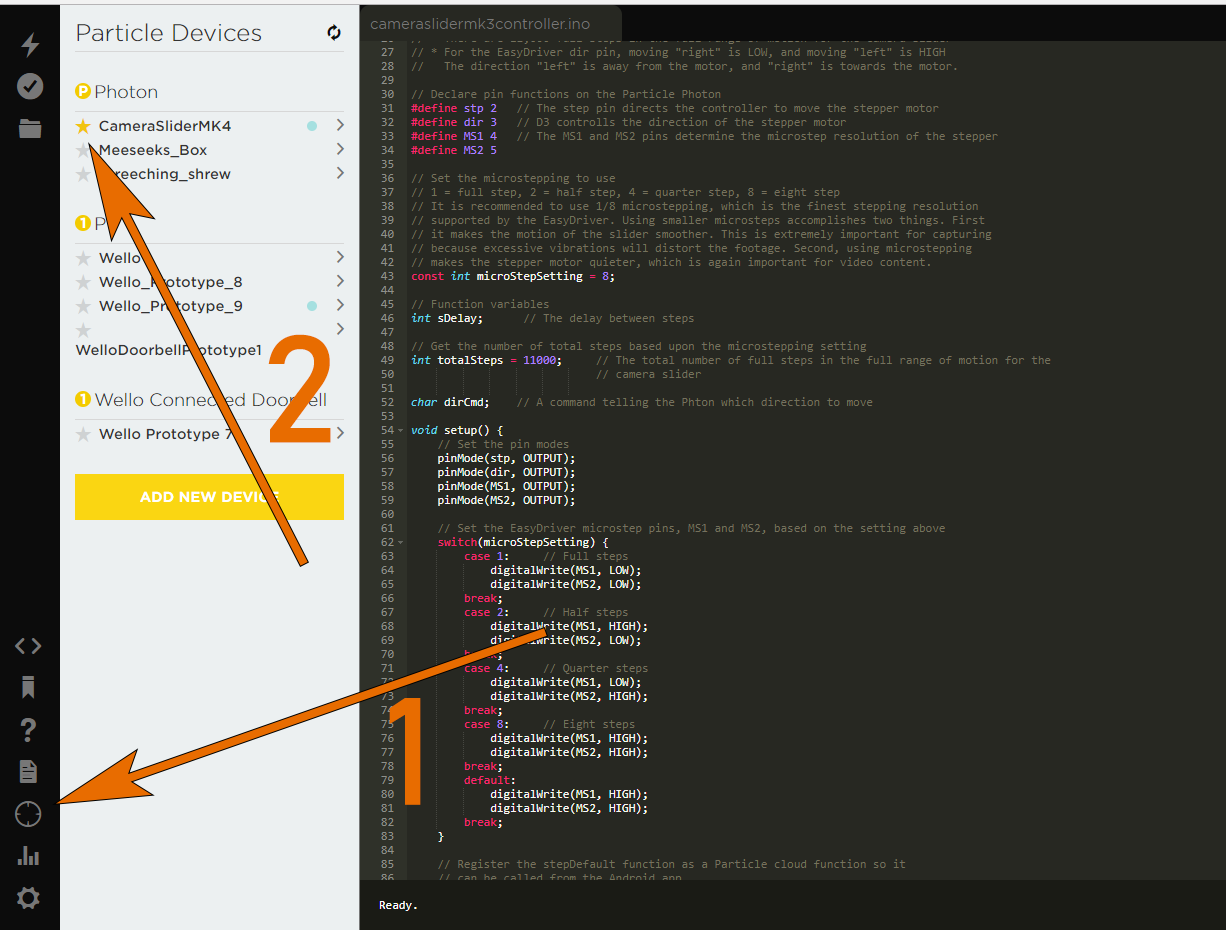Select the Wello_Prototype_8 device name
The image size is (1226, 930).
171,282
